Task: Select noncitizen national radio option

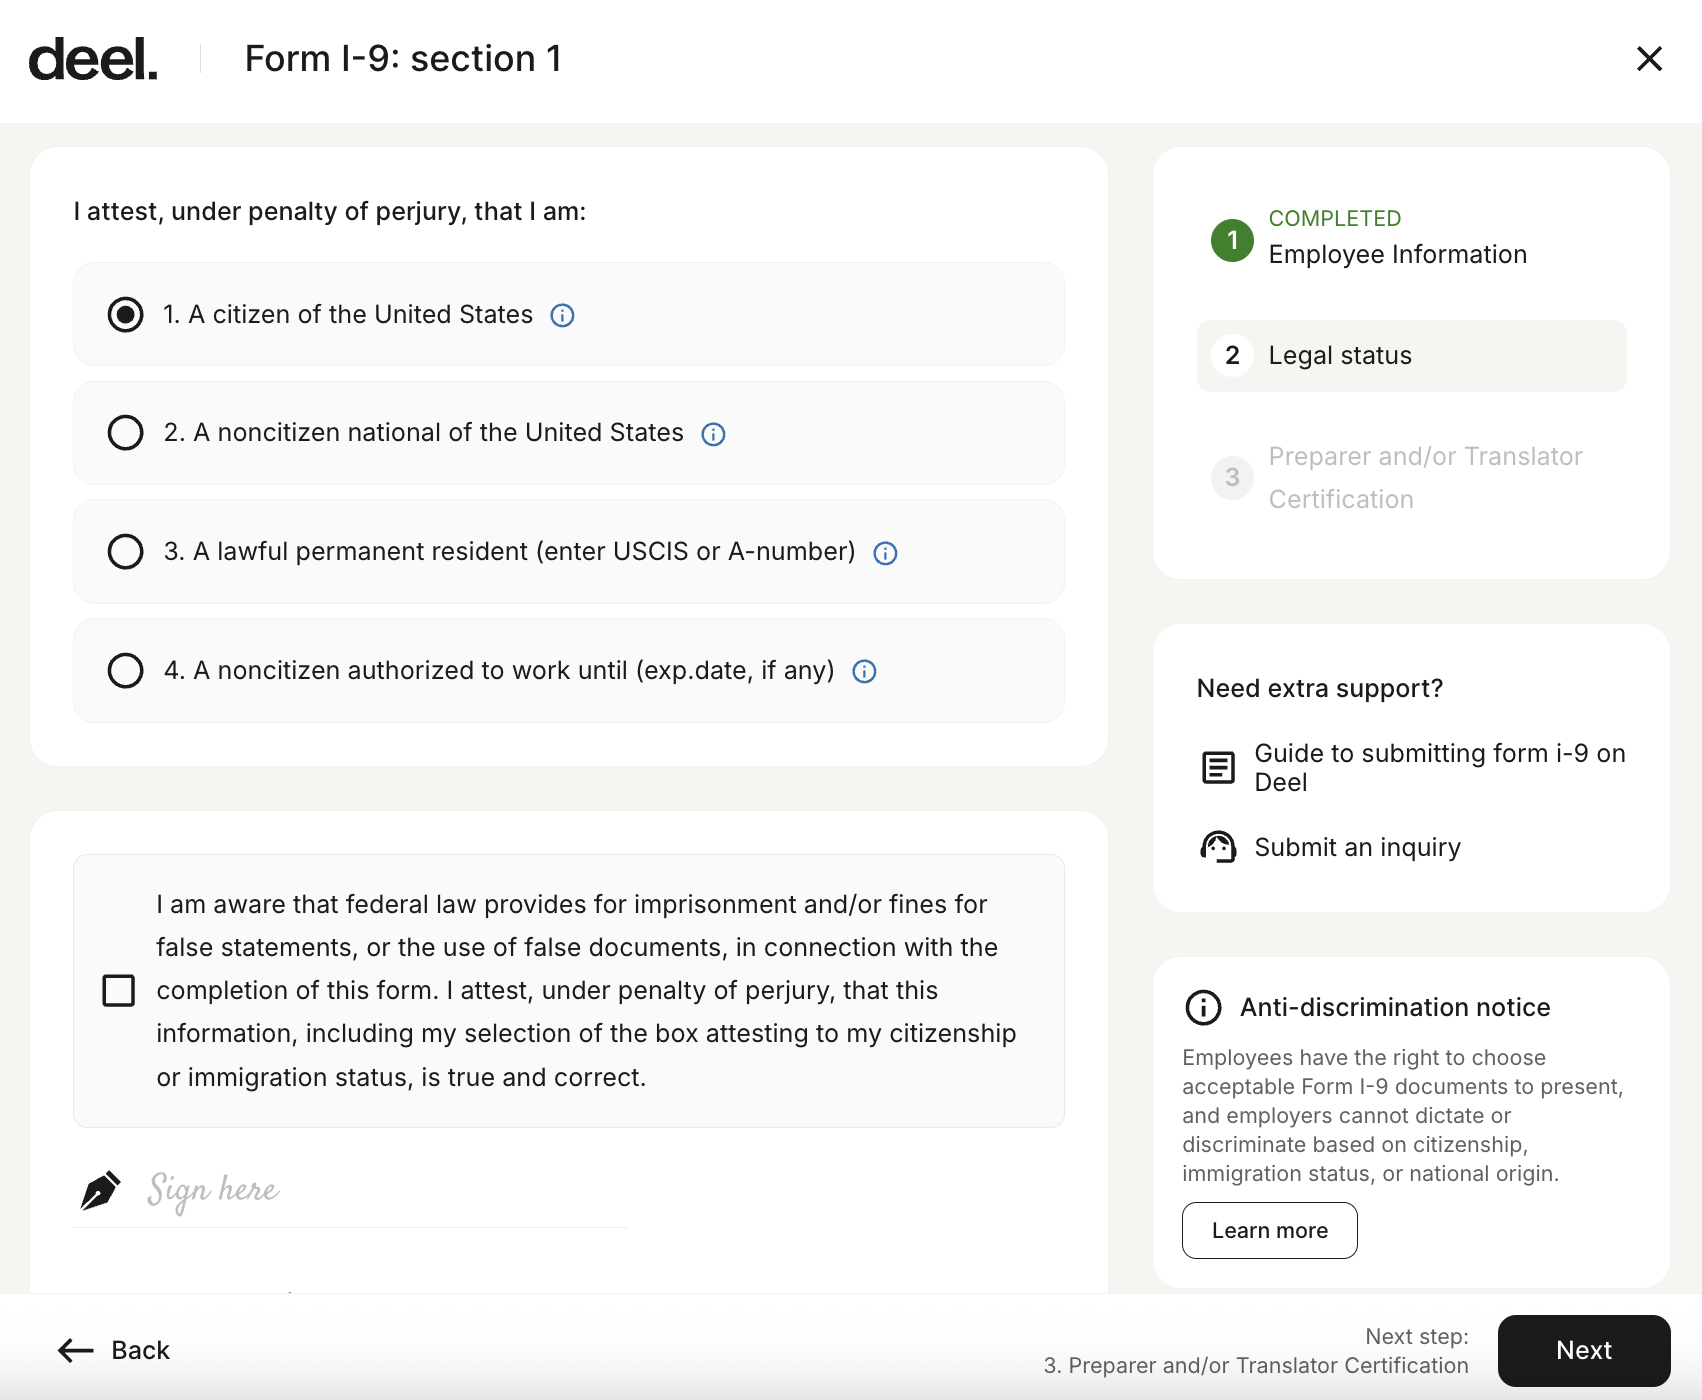Action: coord(126,433)
